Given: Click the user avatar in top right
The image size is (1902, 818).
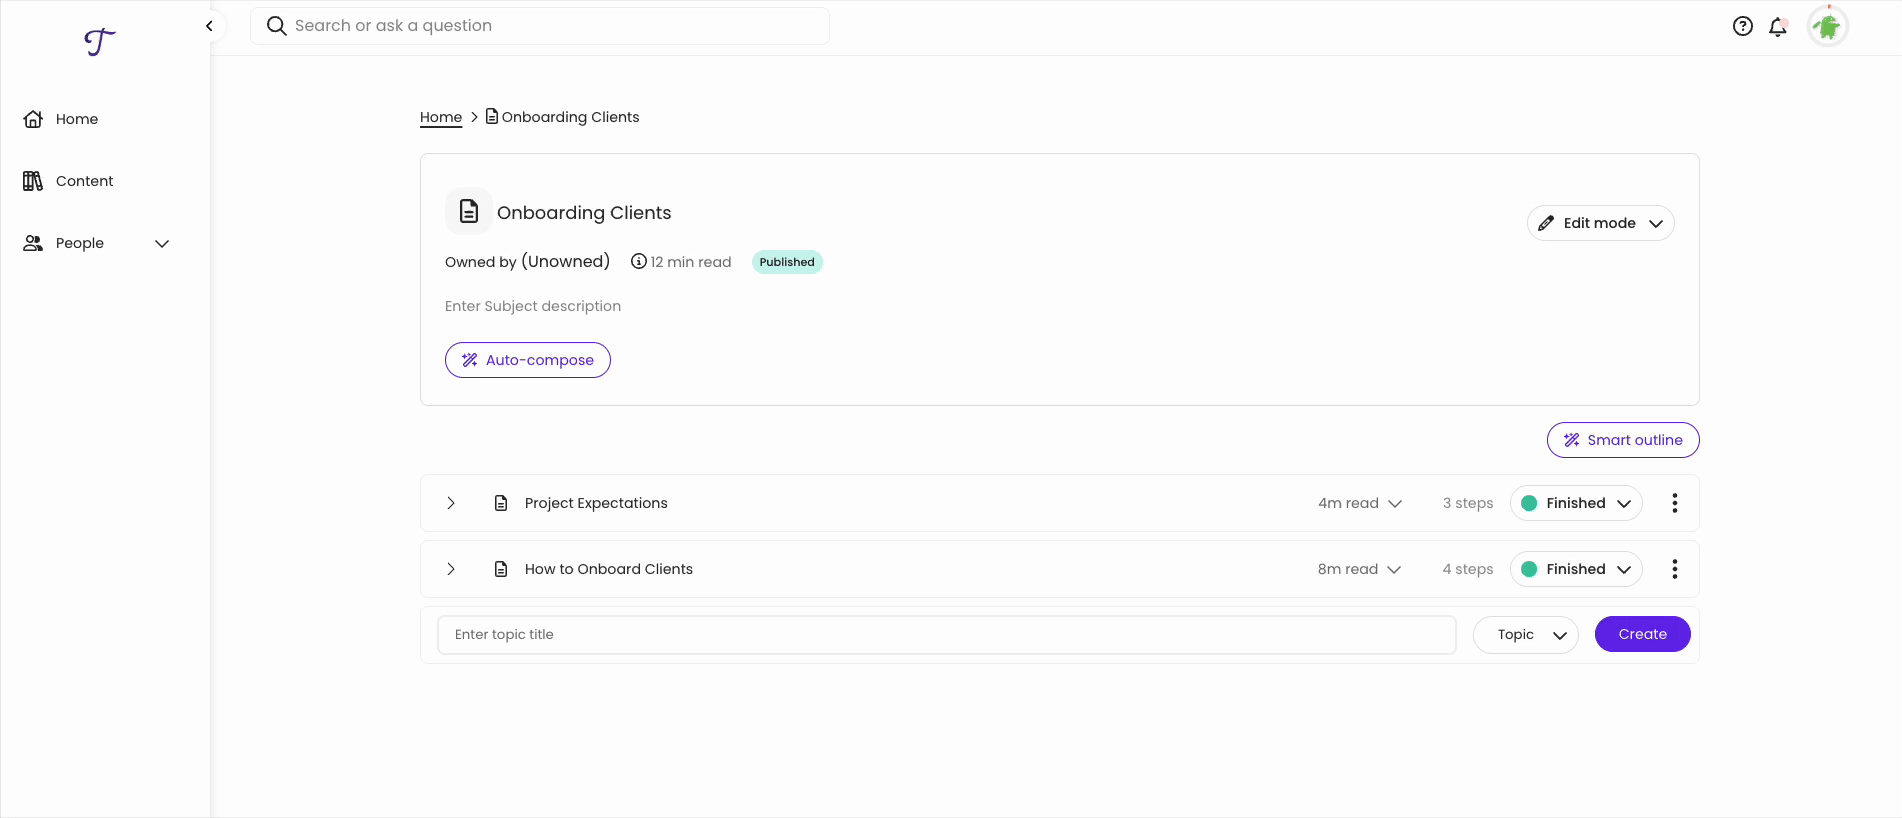Looking at the screenshot, I should 1827,27.
